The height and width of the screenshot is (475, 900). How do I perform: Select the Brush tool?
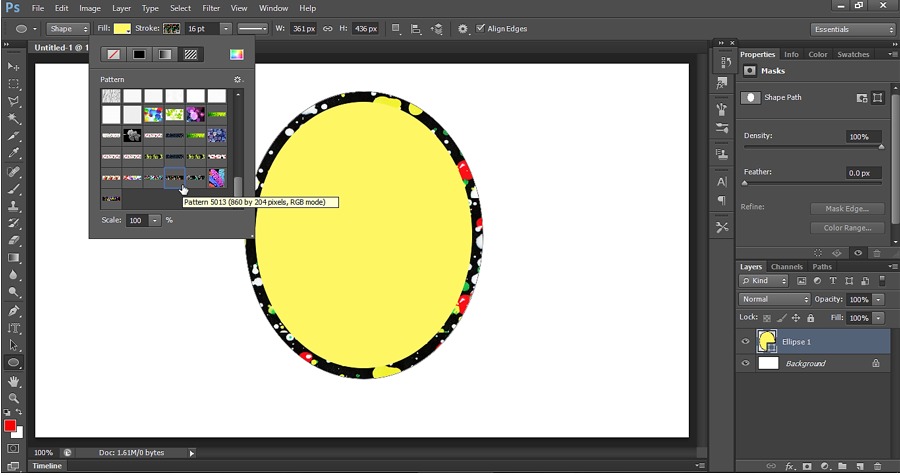pyautogui.click(x=13, y=189)
